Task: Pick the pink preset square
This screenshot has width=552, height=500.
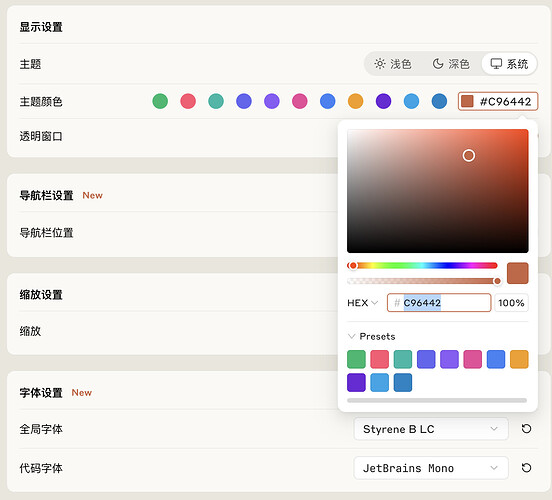Action: [472, 359]
